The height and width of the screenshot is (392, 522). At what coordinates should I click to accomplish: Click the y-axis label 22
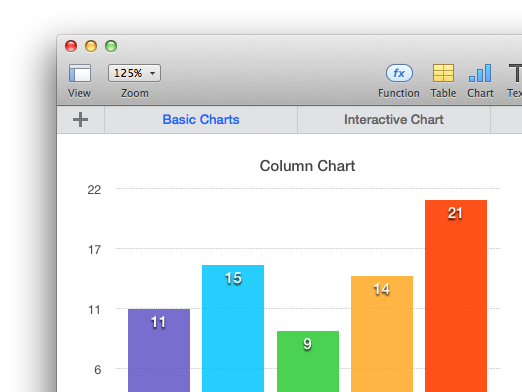coord(94,190)
